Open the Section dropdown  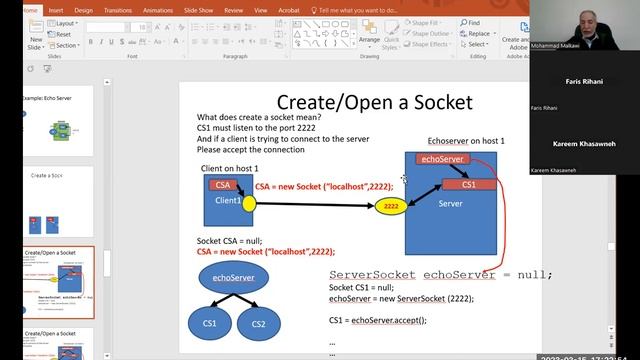[x=64, y=45]
